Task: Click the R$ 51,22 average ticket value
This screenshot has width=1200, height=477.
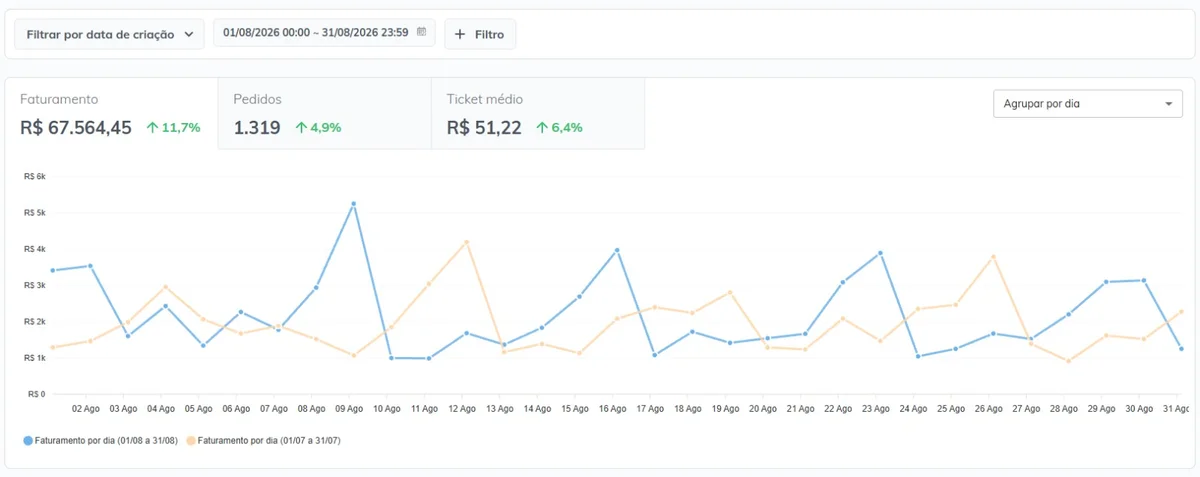Action: [484, 127]
